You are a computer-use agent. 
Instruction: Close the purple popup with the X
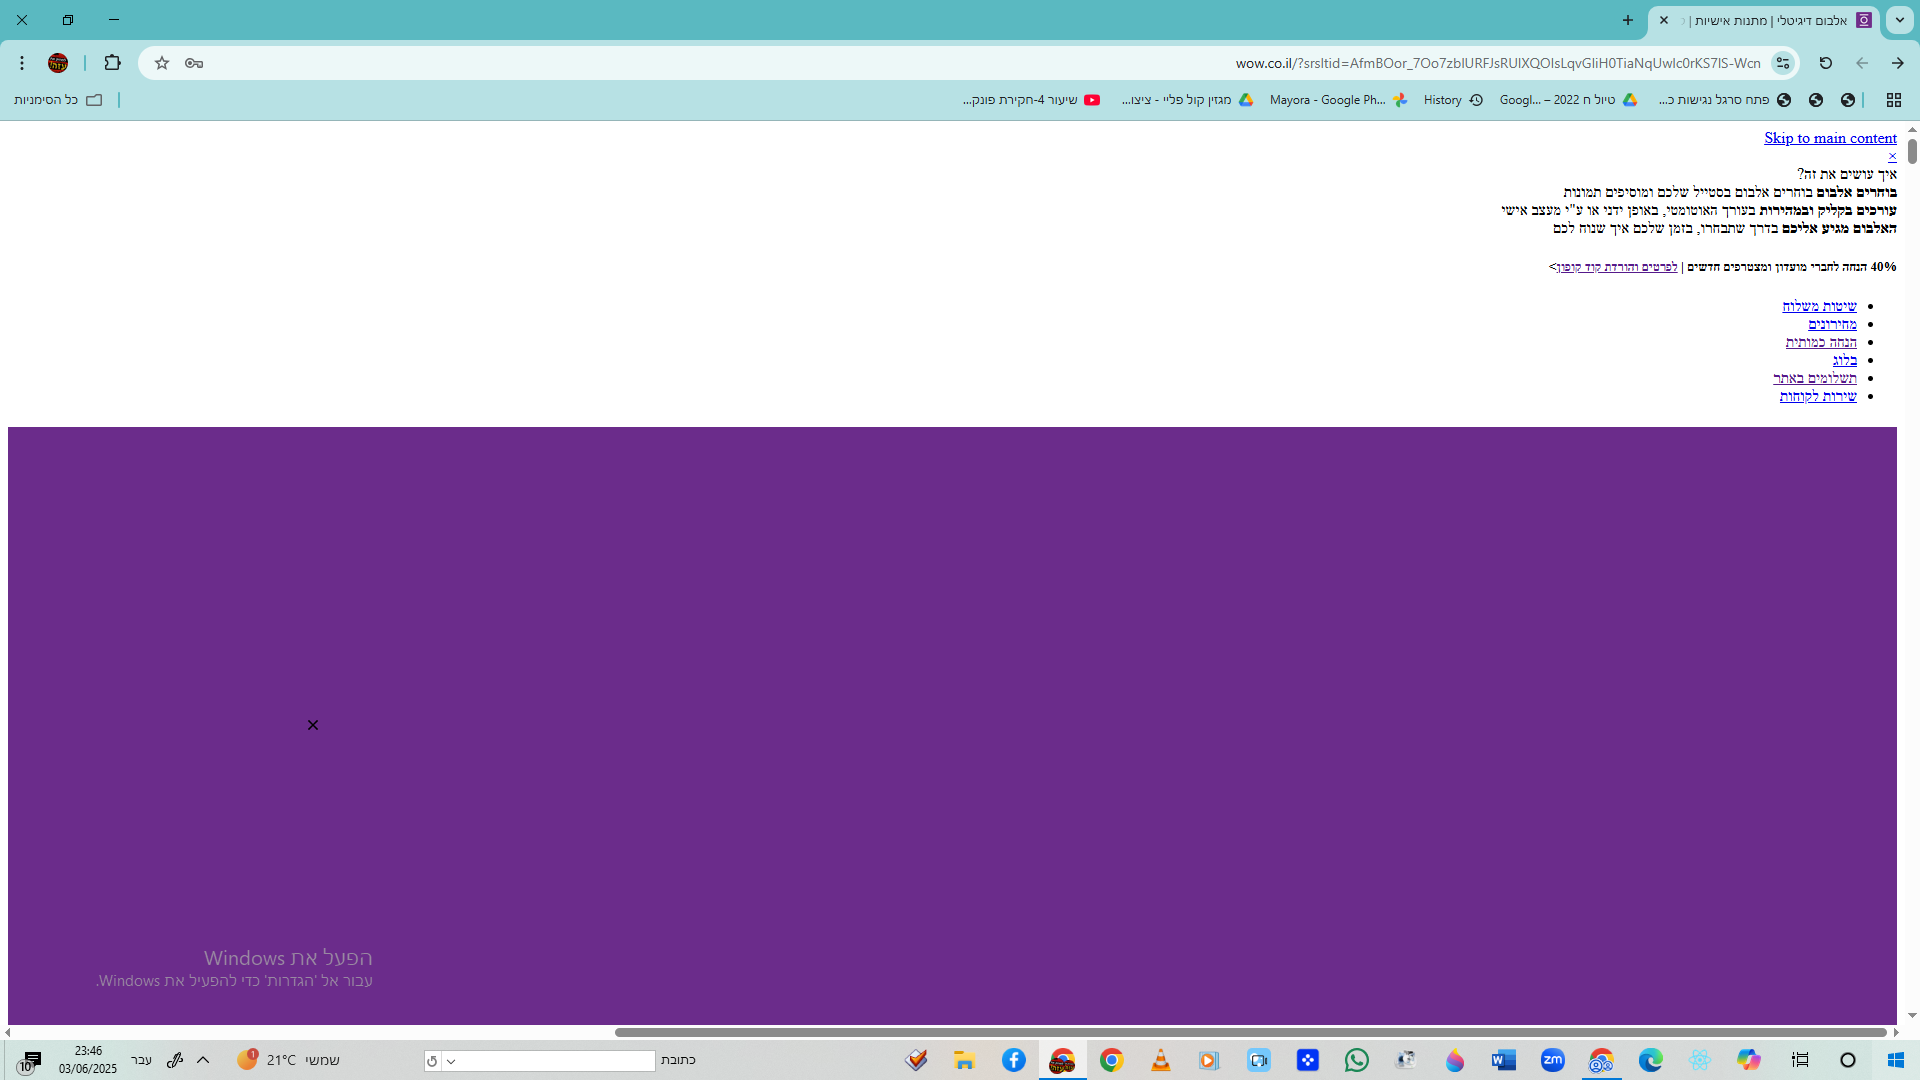coord(313,725)
